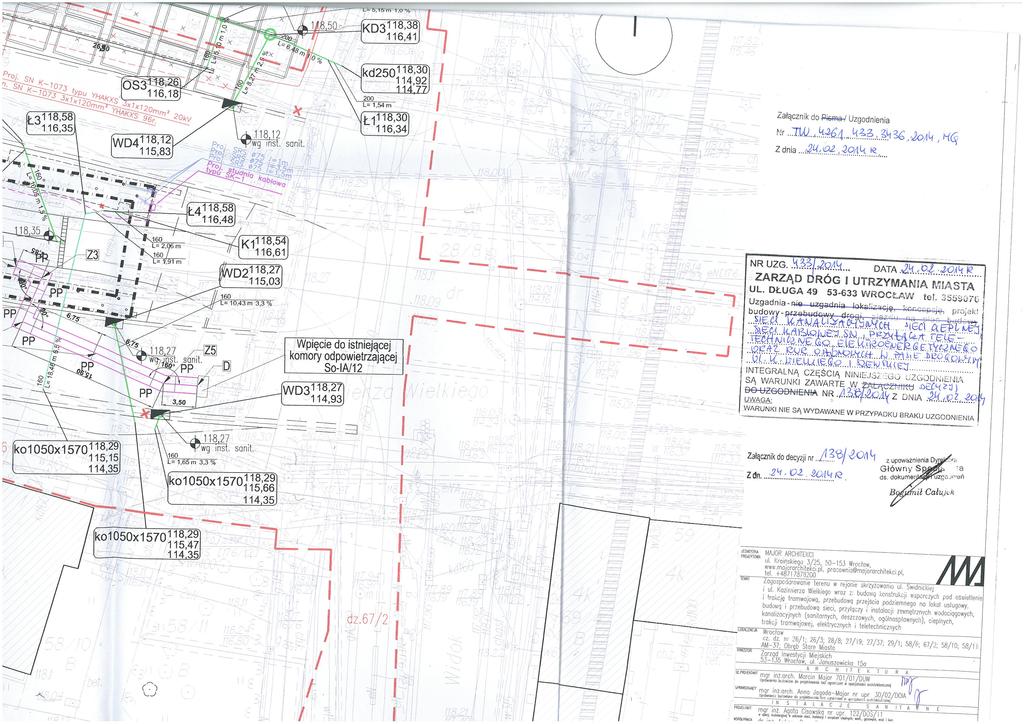Click the Ł3 118,58 116,35 label
1024x724 pixels.
pyautogui.click(x=51, y=123)
